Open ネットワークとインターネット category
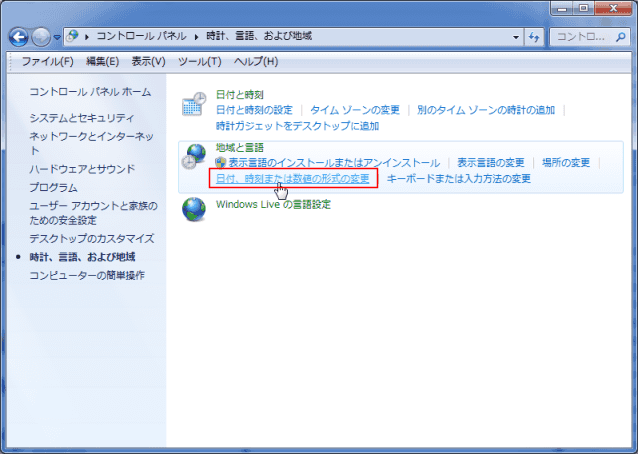The height and width of the screenshot is (454, 638). point(92,143)
